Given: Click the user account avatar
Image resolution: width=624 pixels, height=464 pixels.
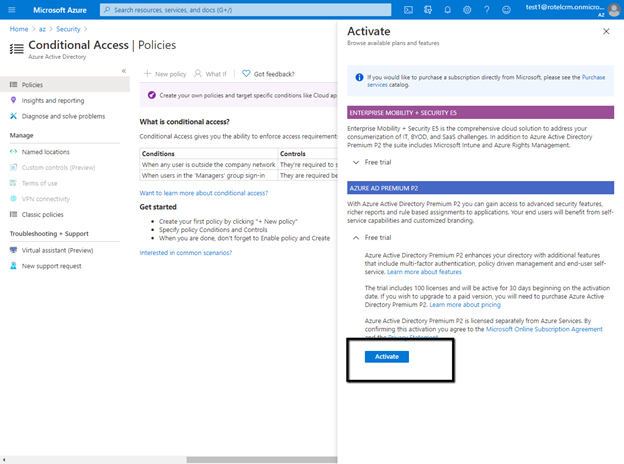Looking at the screenshot, I should tap(614, 10).
